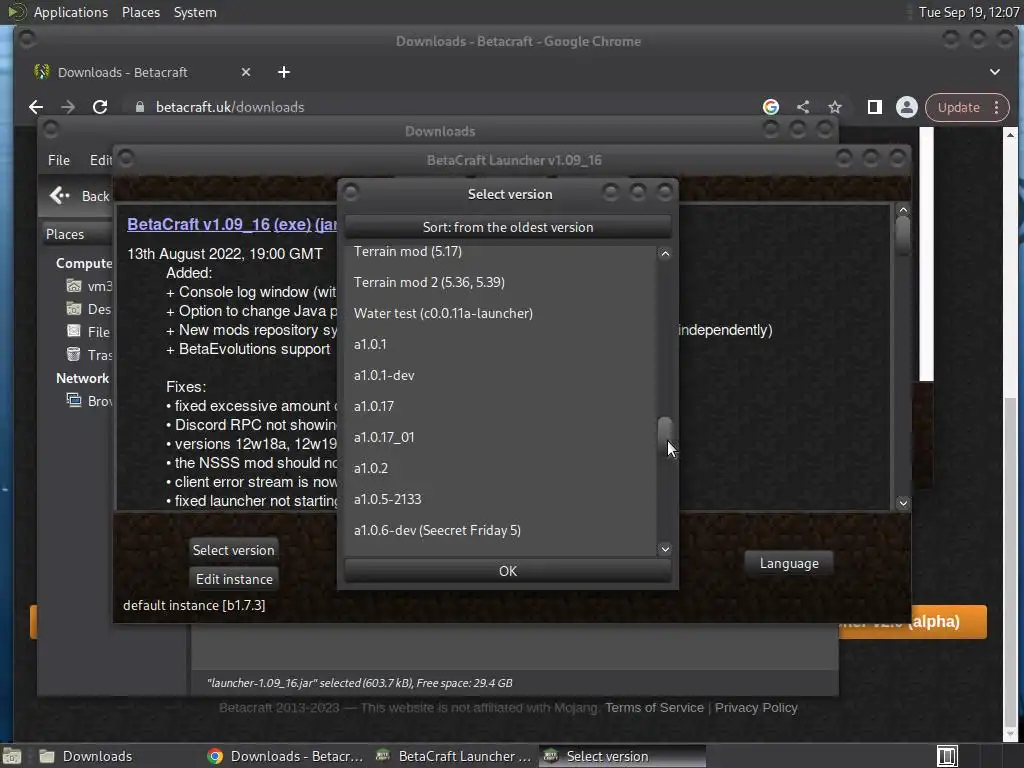The width and height of the screenshot is (1024, 768).
Task: Bookmark this page with star
Action: (835, 107)
